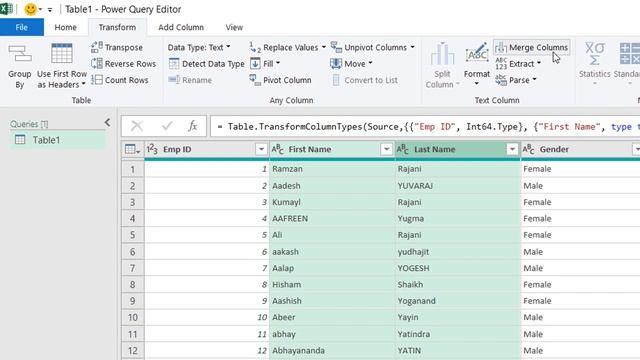The width and height of the screenshot is (640, 360).
Task: Click the cell containing Shaikh
Action: tap(458, 284)
